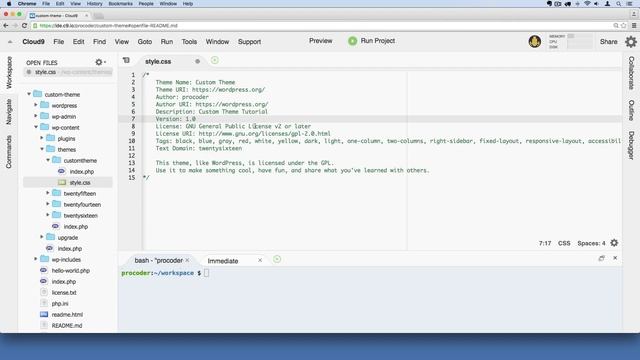Open the Support menu
Screen dimensions: 640x360
pos(249,42)
